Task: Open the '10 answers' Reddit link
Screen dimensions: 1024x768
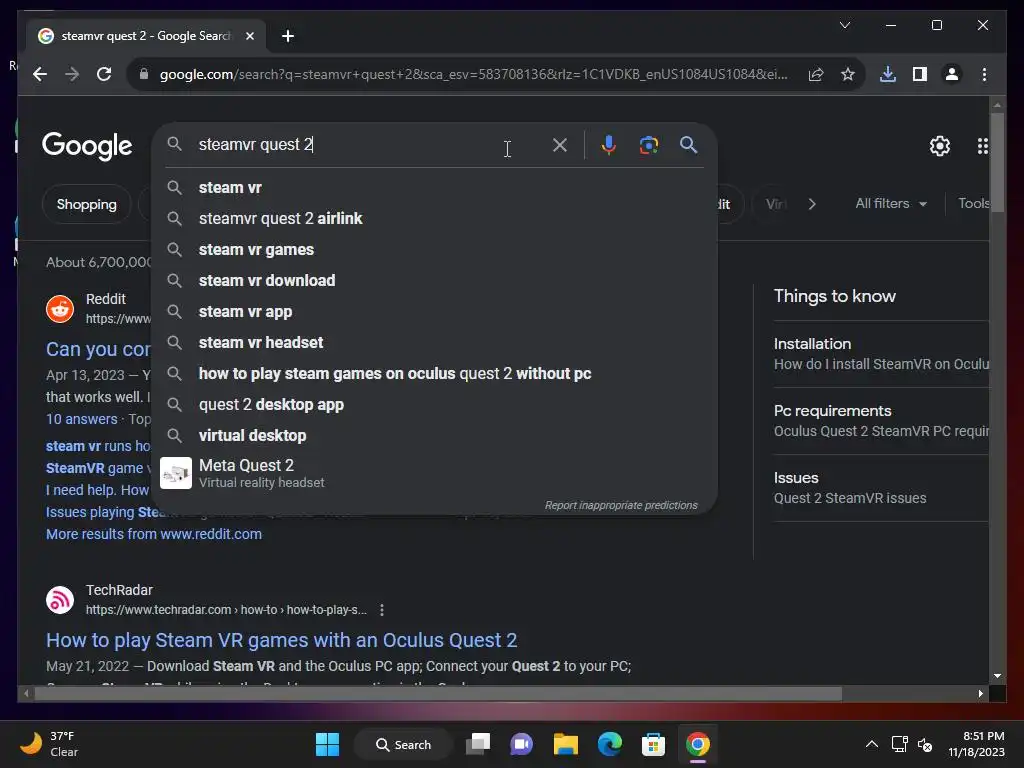Action: pos(82,419)
